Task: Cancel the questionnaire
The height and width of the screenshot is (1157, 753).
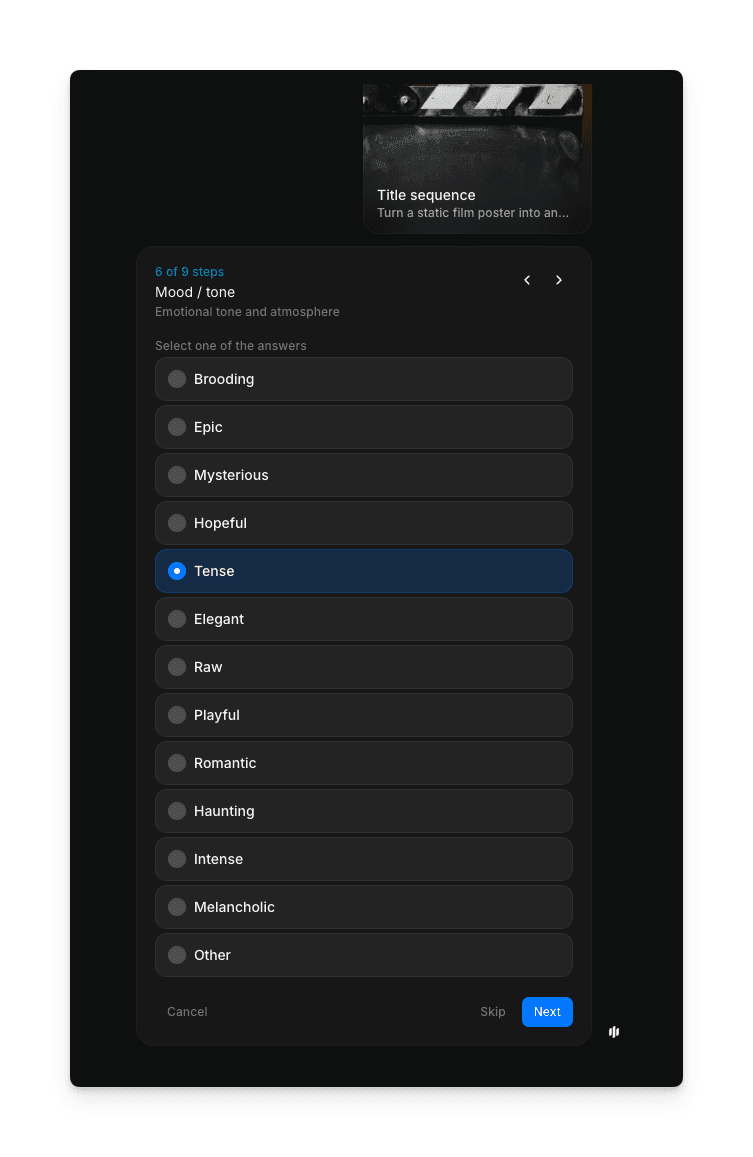Action: click(187, 1012)
